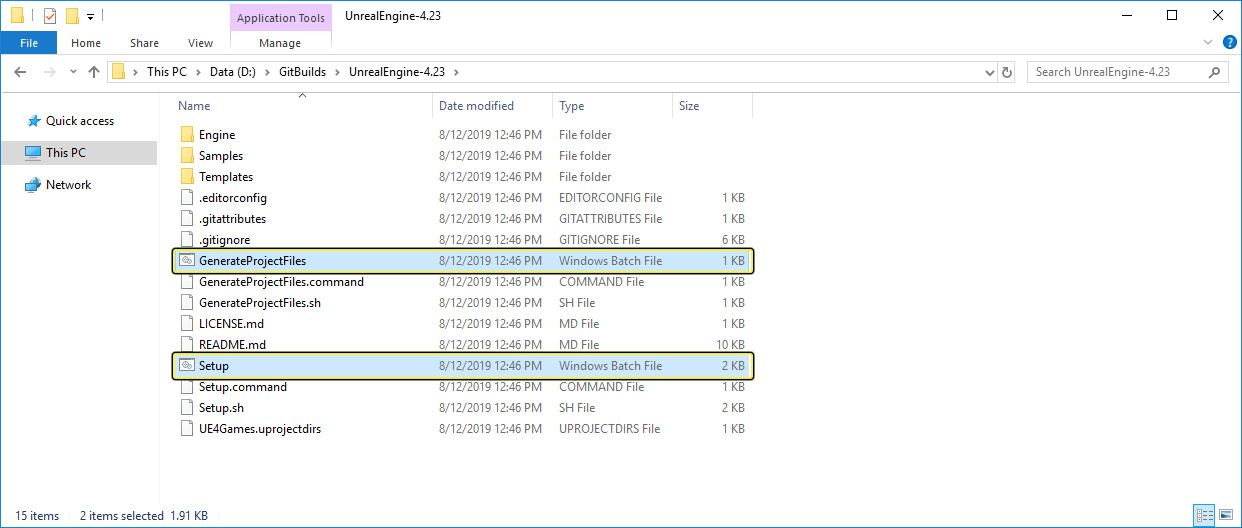Open the Help question mark icon
The width and height of the screenshot is (1242, 528).
coord(1229,42)
